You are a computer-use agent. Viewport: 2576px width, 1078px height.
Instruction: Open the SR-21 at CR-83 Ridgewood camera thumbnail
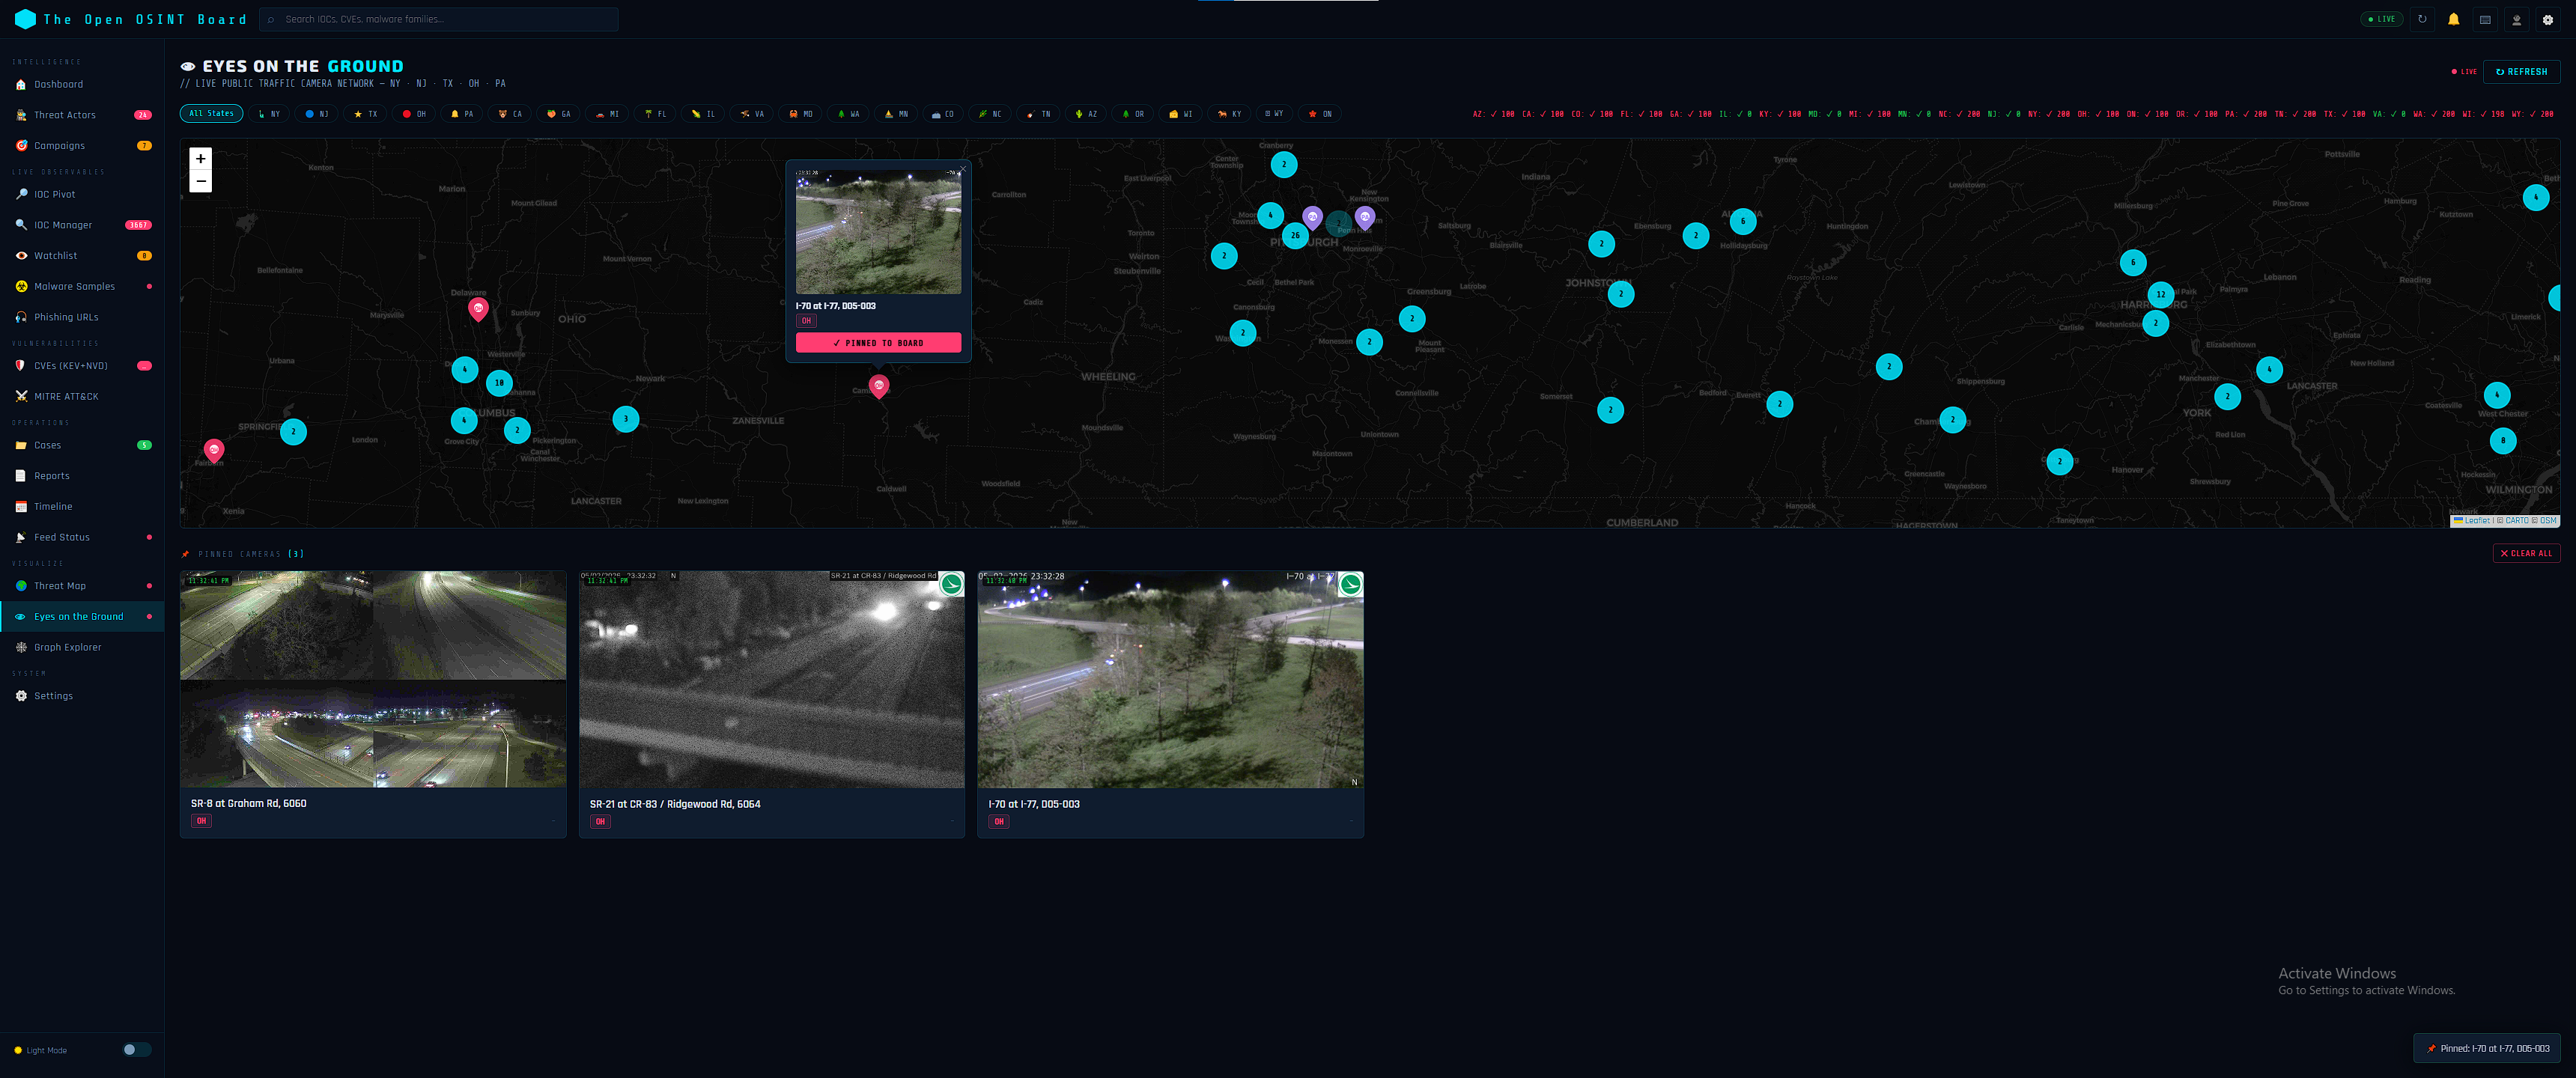(x=772, y=680)
